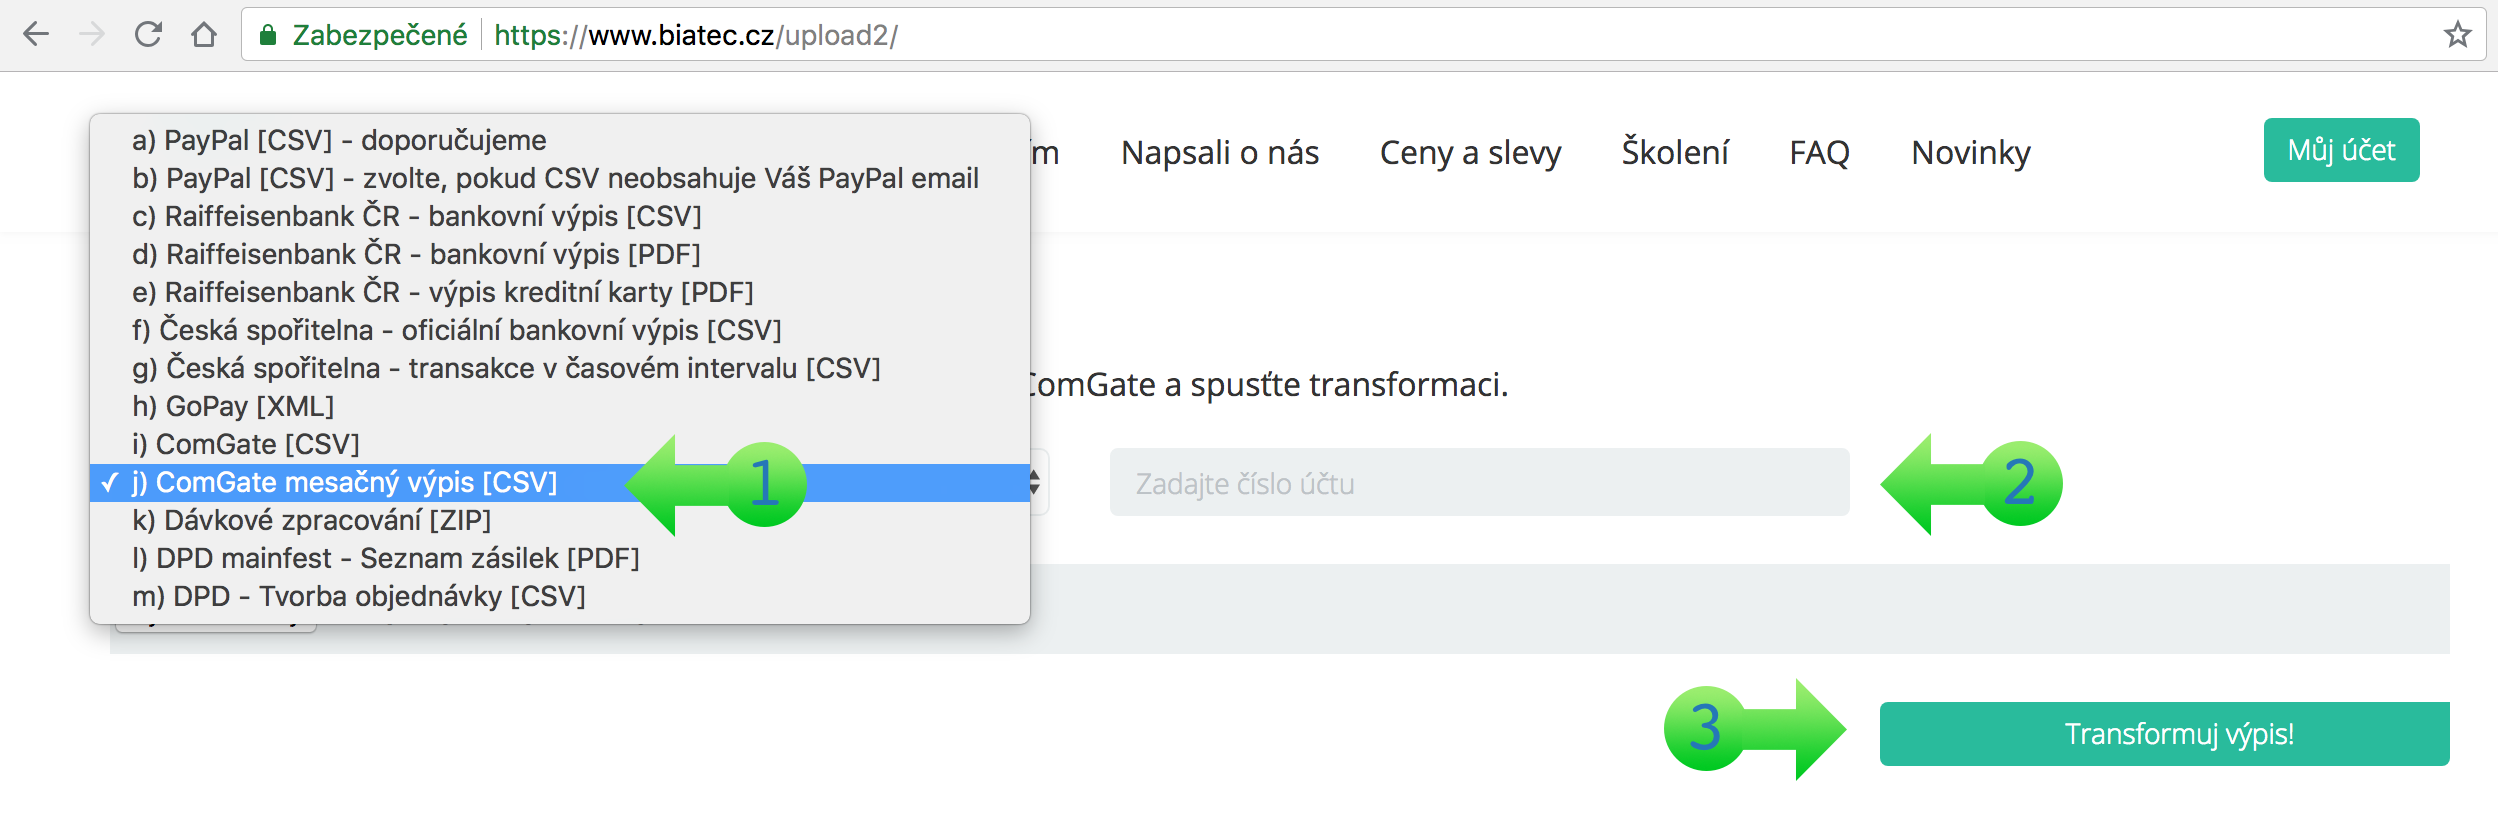The height and width of the screenshot is (824, 2498).
Task: Go to the browser home page icon
Action: 204,35
